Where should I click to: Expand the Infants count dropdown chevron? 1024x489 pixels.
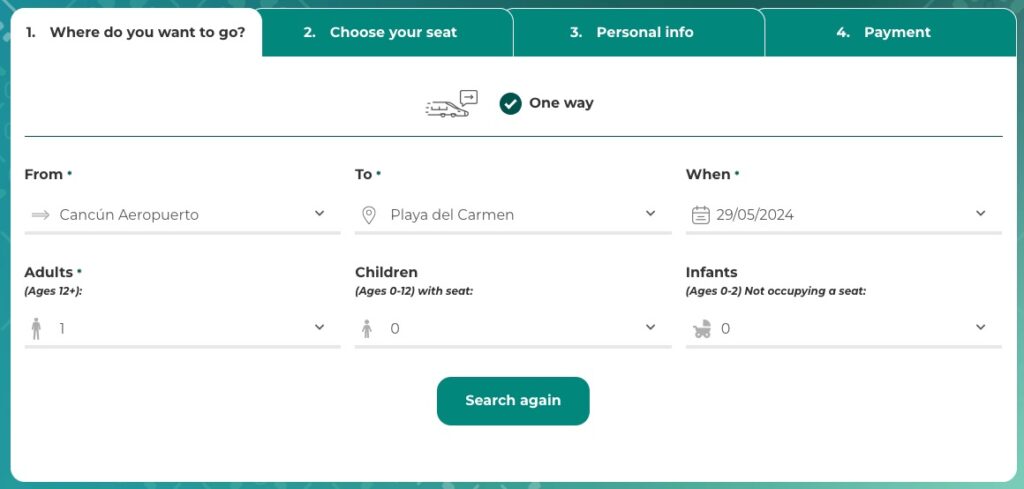point(980,327)
